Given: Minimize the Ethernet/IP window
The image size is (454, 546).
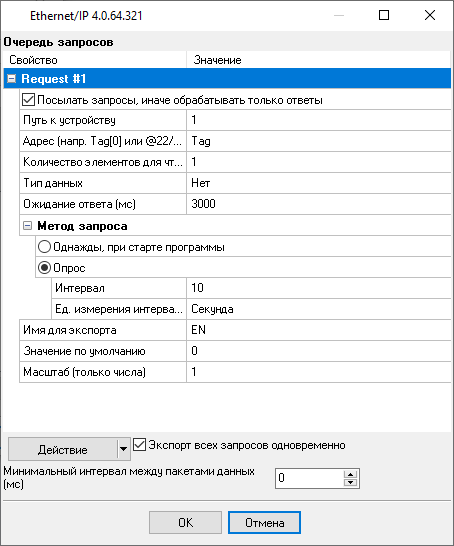Looking at the screenshot, I should (339, 15).
